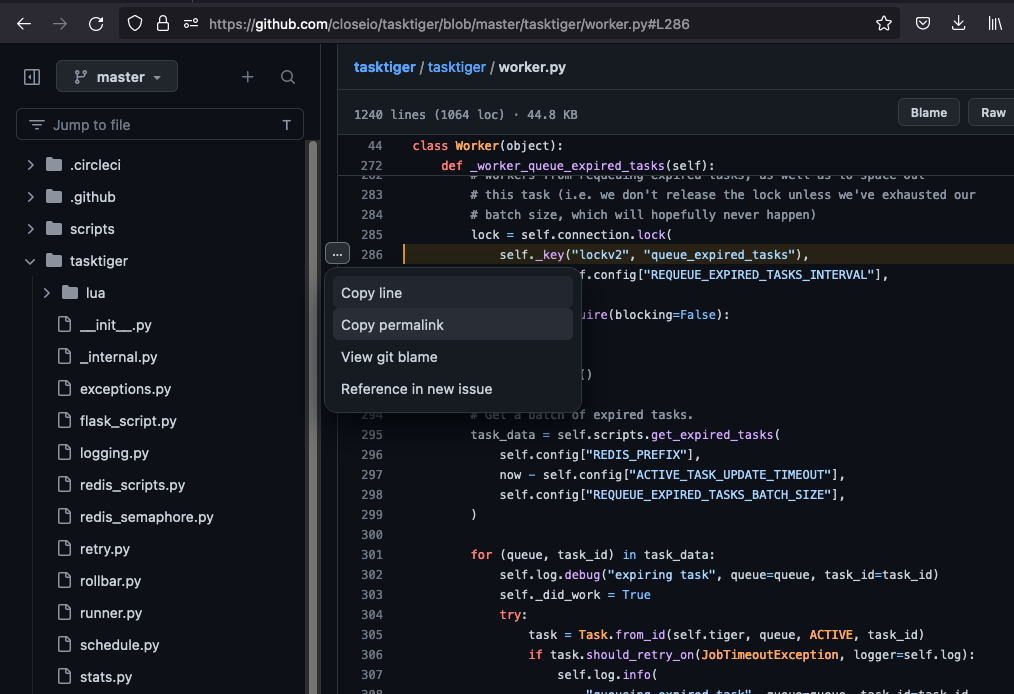The width and height of the screenshot is (1014, 694).
Task: Open the exceptions.py file
Action: click(x=124, y=388)
